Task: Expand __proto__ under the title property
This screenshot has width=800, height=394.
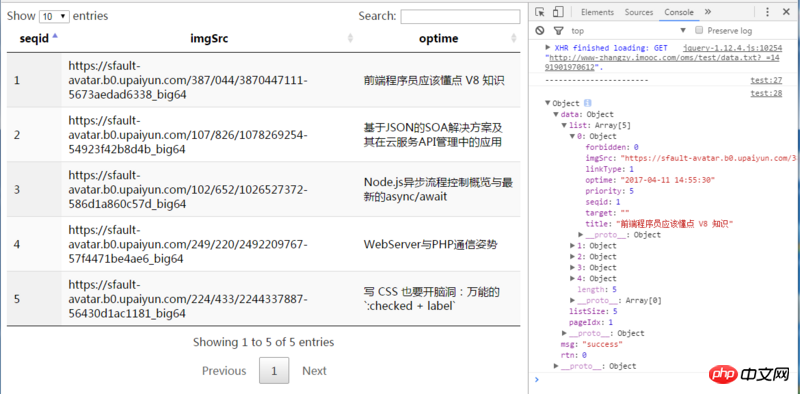Action: pyautogui.click(x=581, y=235)
